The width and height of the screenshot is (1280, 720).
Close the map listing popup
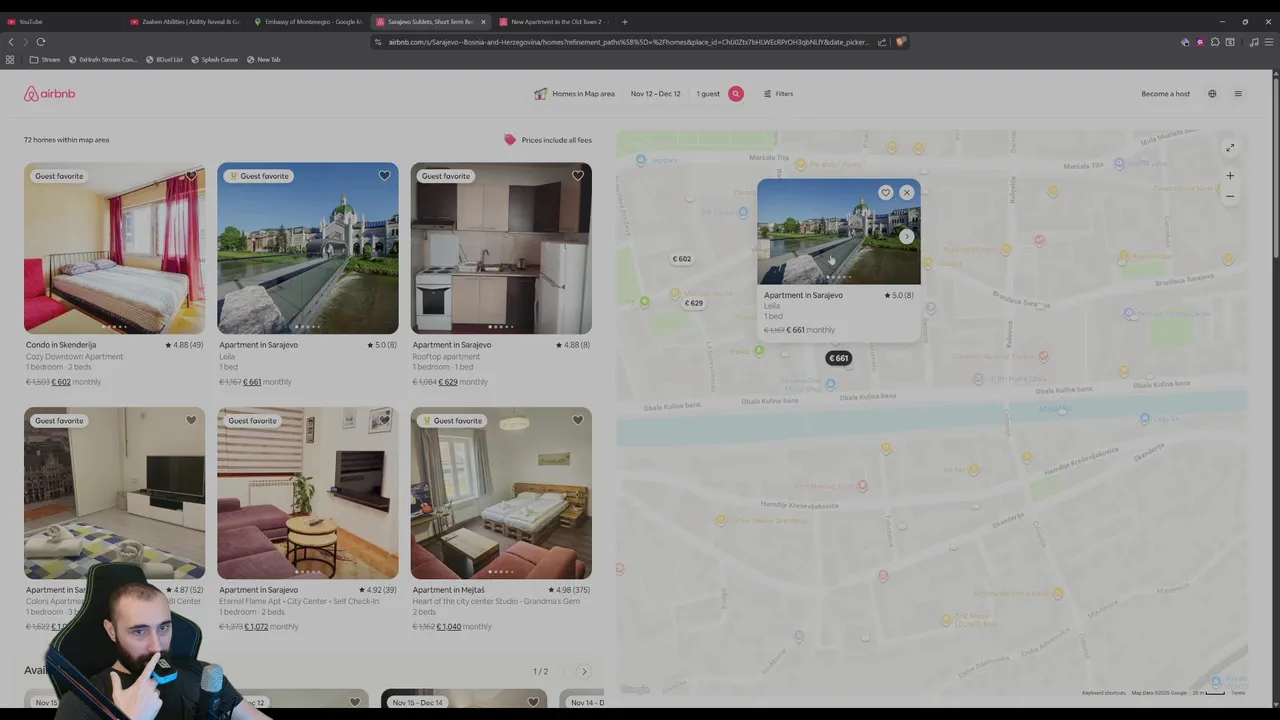[x=906, y=192]
